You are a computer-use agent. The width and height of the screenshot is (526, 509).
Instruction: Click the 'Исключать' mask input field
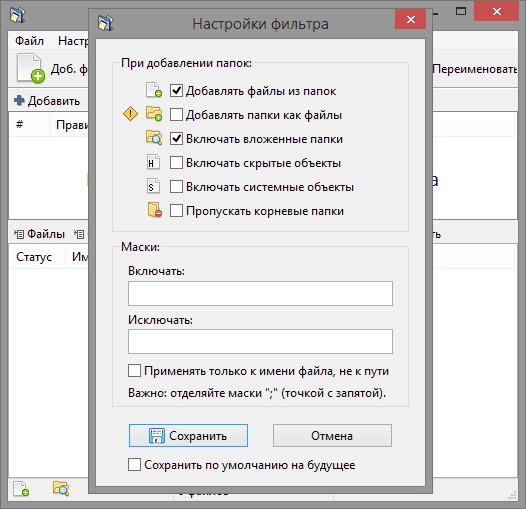click(x=260, y=342)
